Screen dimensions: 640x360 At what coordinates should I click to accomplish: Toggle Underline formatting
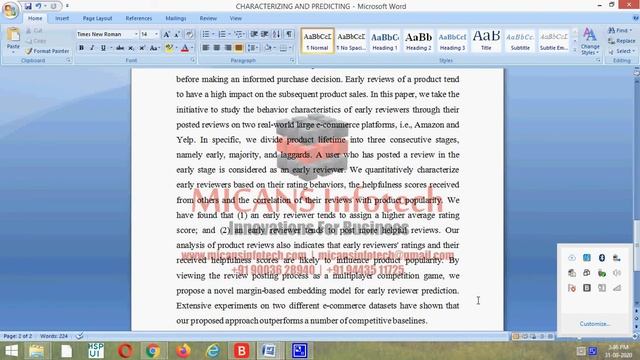[103, 48]
